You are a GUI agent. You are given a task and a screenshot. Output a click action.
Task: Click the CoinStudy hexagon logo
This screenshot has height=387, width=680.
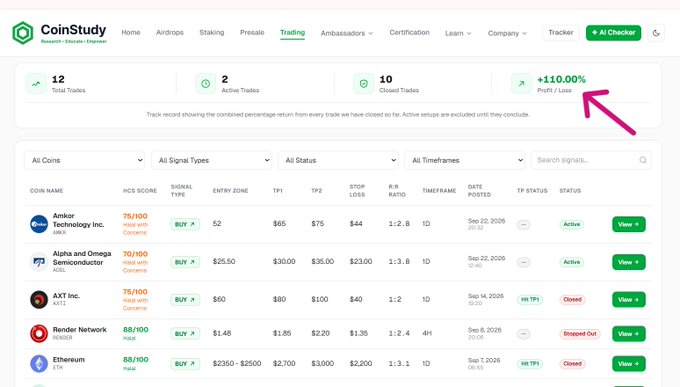[x=23, y=33]
